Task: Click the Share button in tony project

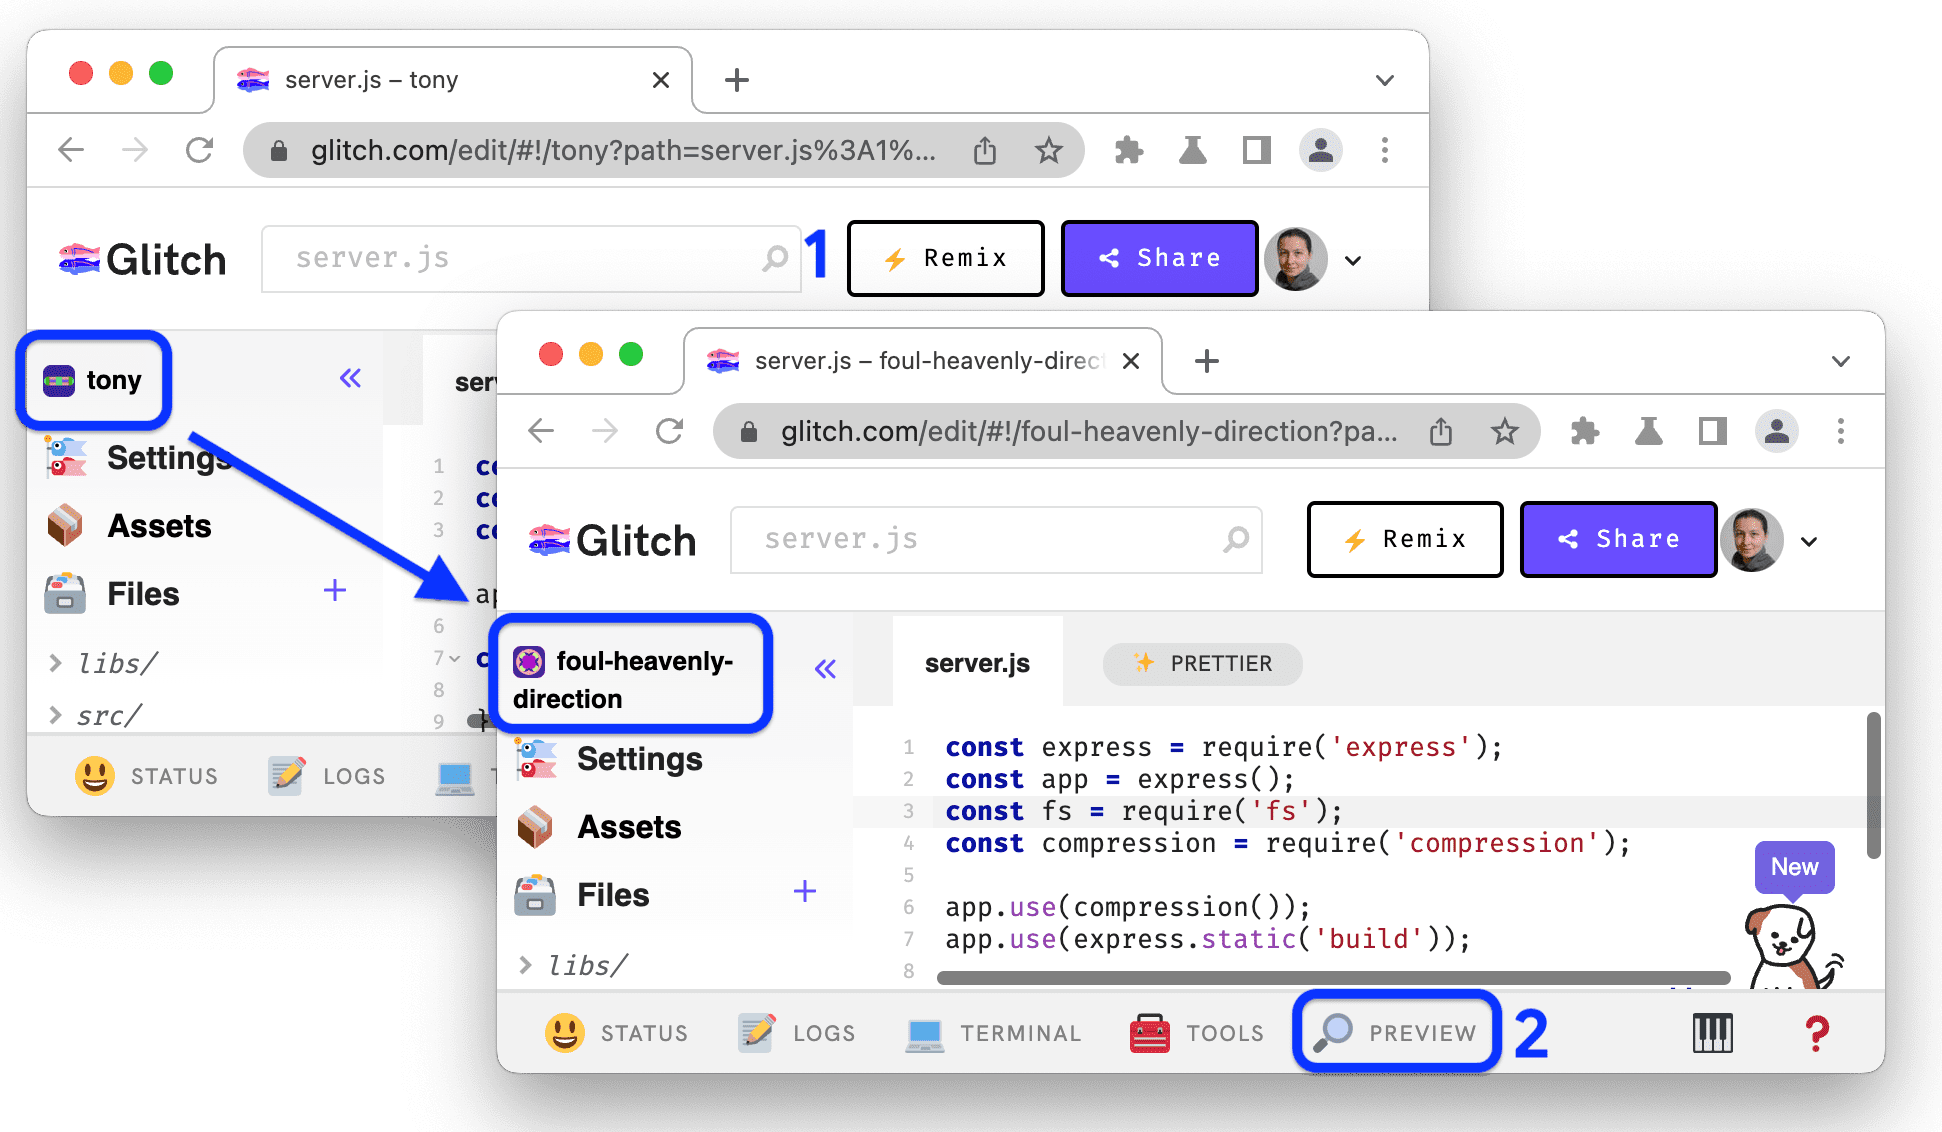Action: [1158, 256]
